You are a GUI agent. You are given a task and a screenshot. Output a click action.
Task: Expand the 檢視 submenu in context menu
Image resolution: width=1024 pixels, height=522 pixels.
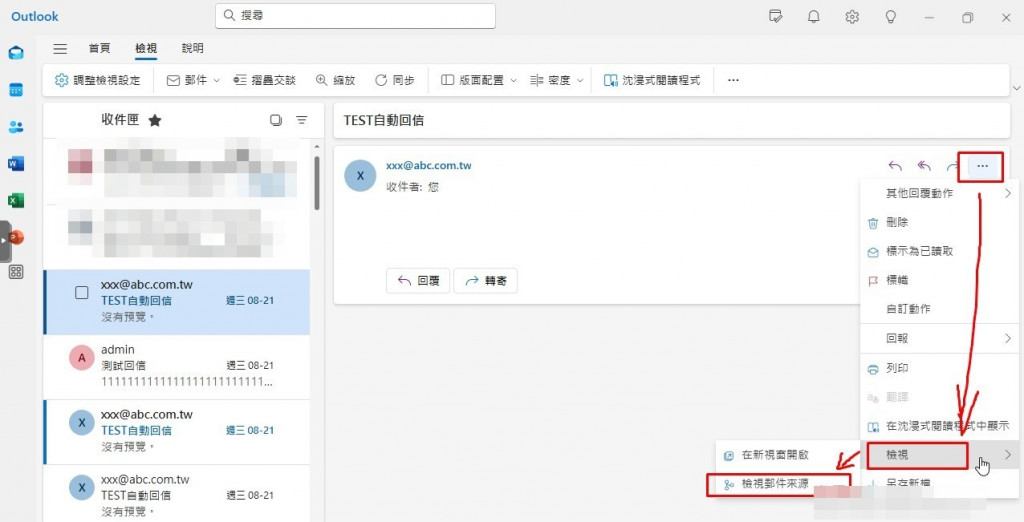click(x=939, y=455)
